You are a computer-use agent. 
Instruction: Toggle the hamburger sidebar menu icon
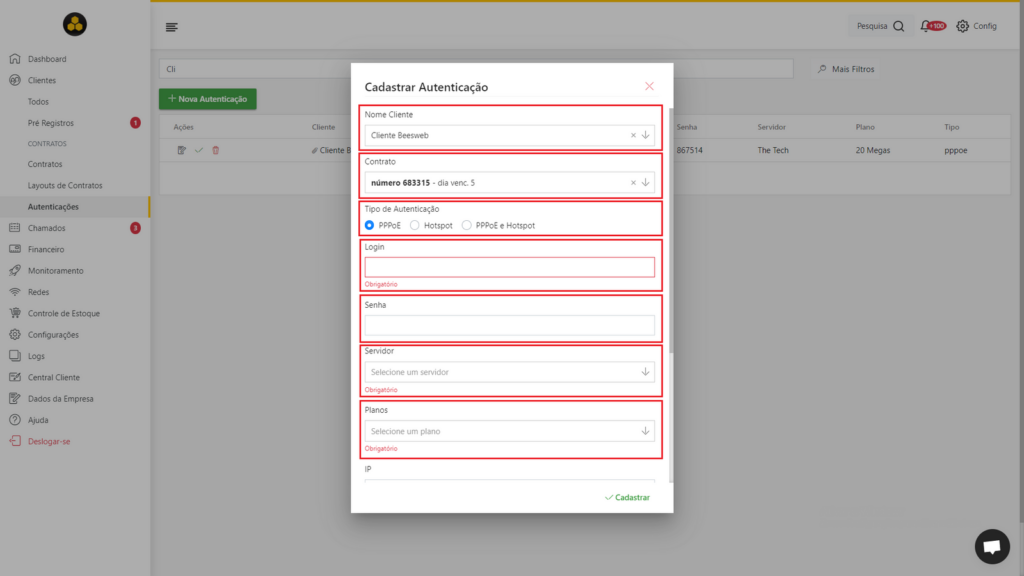(171, 27)
